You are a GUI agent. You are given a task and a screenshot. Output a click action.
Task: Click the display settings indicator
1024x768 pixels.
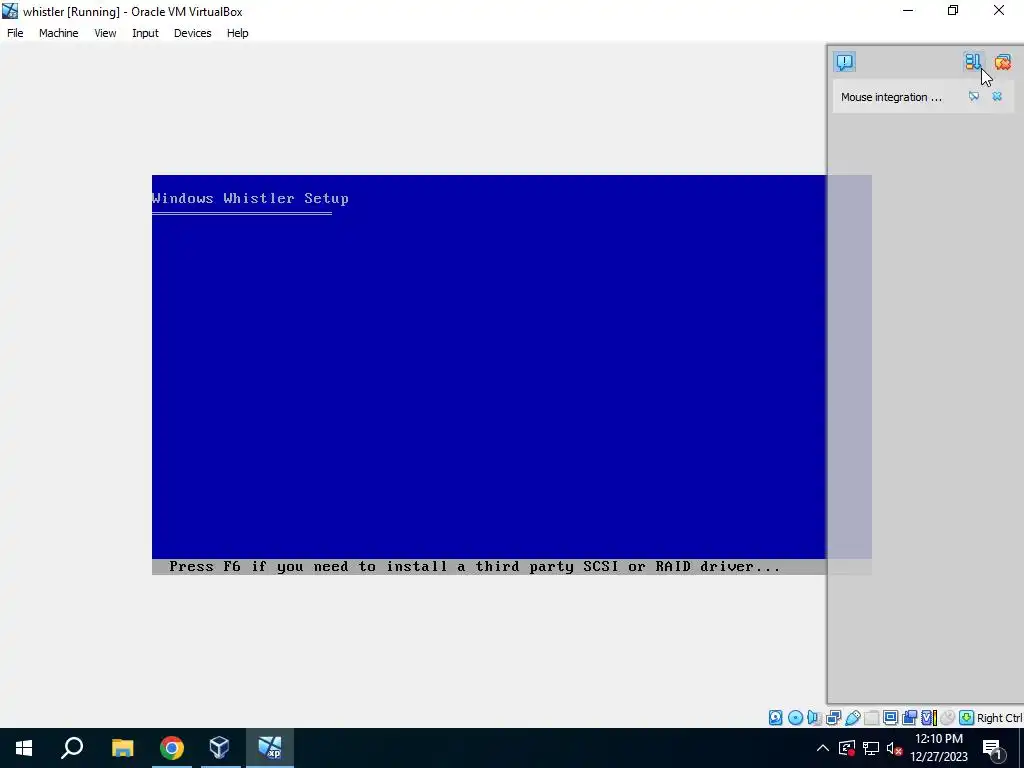(890, 718)
